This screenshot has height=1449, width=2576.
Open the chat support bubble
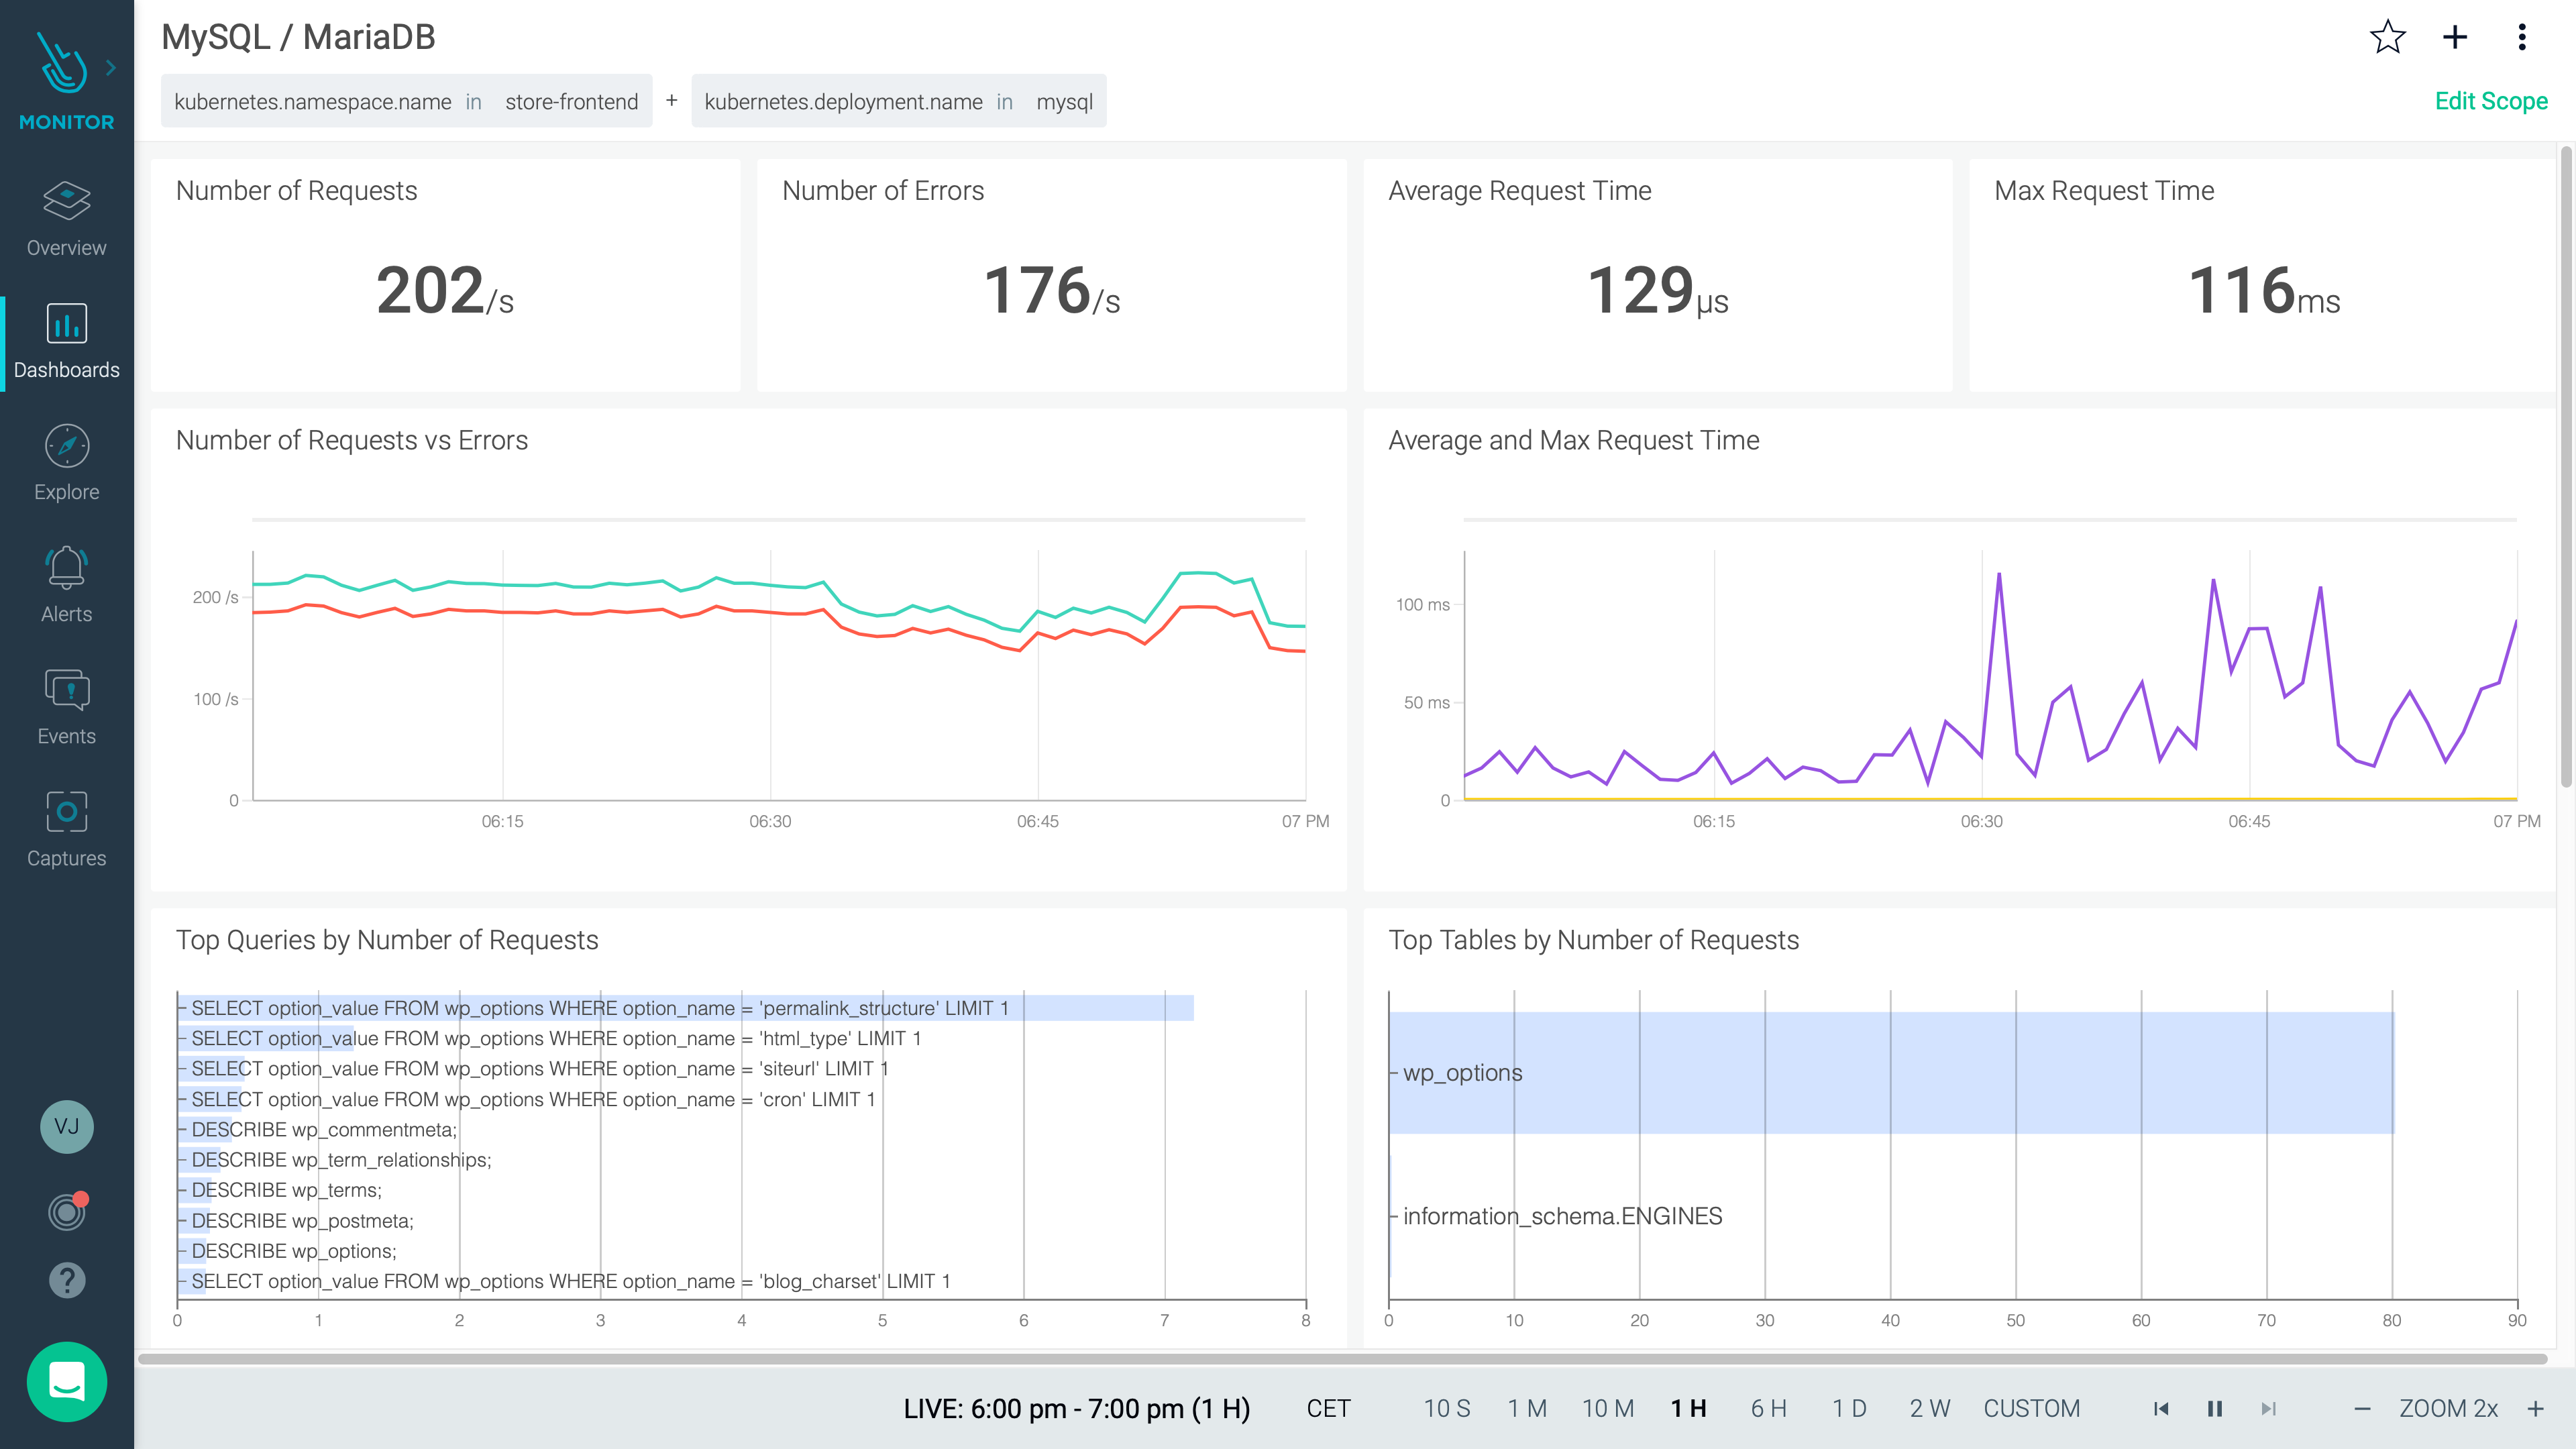66,1381
